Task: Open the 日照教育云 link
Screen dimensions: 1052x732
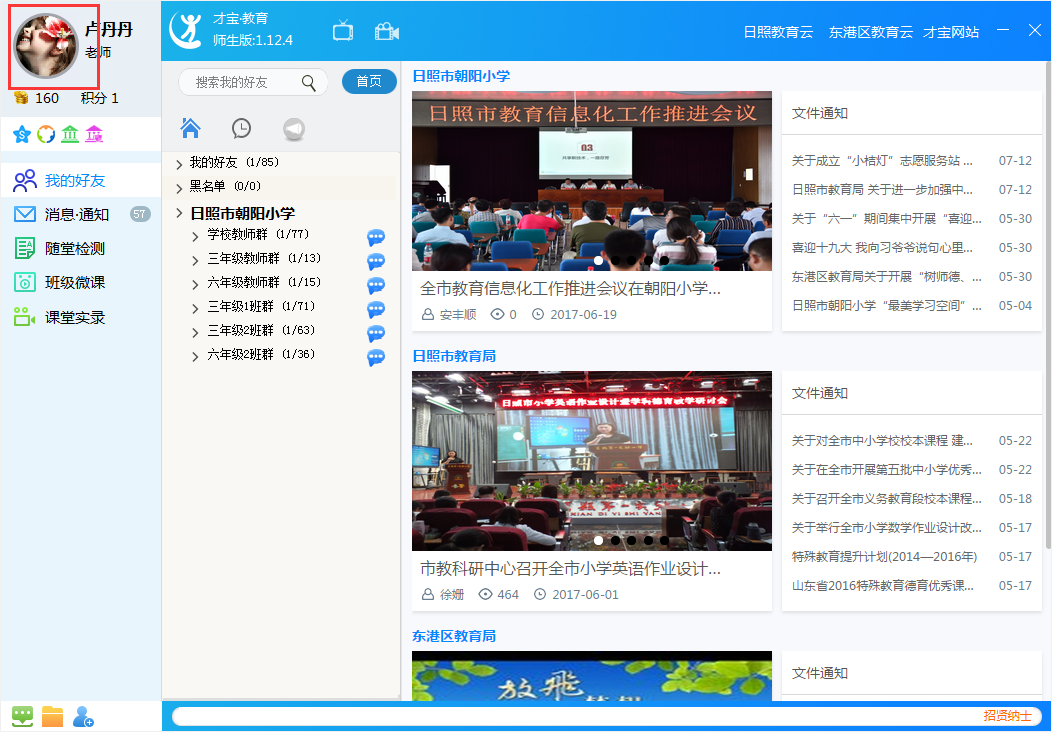Action: click(x=778, y=32)
